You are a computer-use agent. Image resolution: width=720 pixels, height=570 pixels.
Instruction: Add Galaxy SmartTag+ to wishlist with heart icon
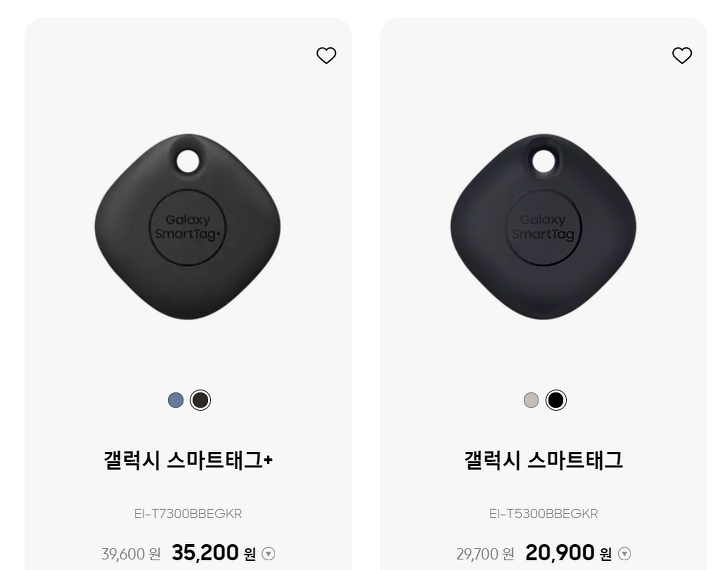pyautogui.click(x=326, y=56)
